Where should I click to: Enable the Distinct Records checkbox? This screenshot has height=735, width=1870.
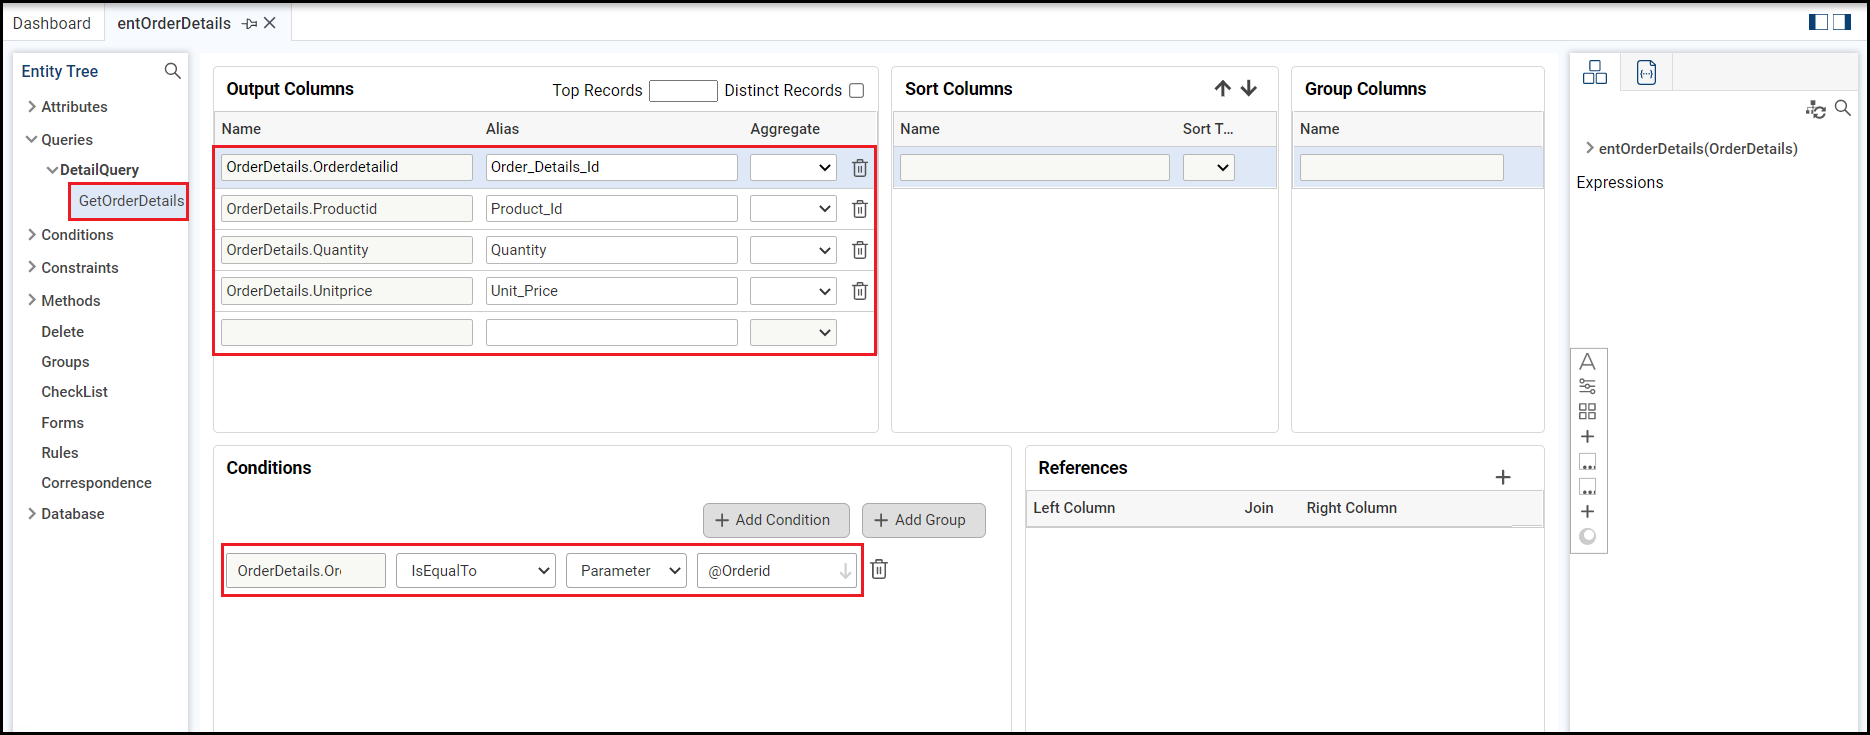pyautogui.click(x=856, y=91)
